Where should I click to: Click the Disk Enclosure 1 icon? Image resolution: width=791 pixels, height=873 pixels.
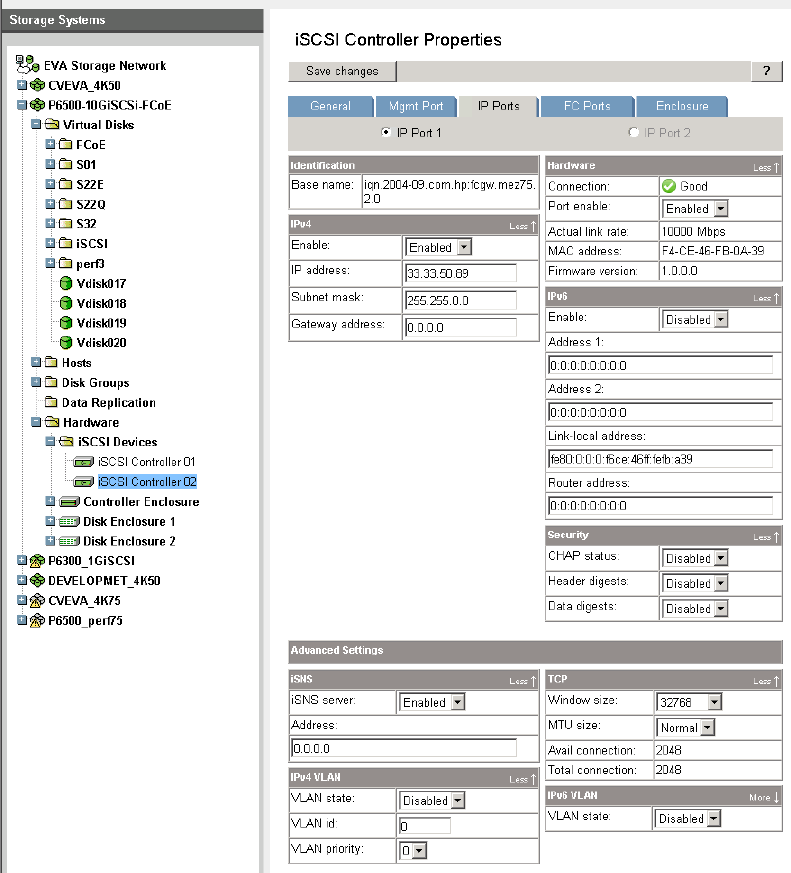[69, 522]
